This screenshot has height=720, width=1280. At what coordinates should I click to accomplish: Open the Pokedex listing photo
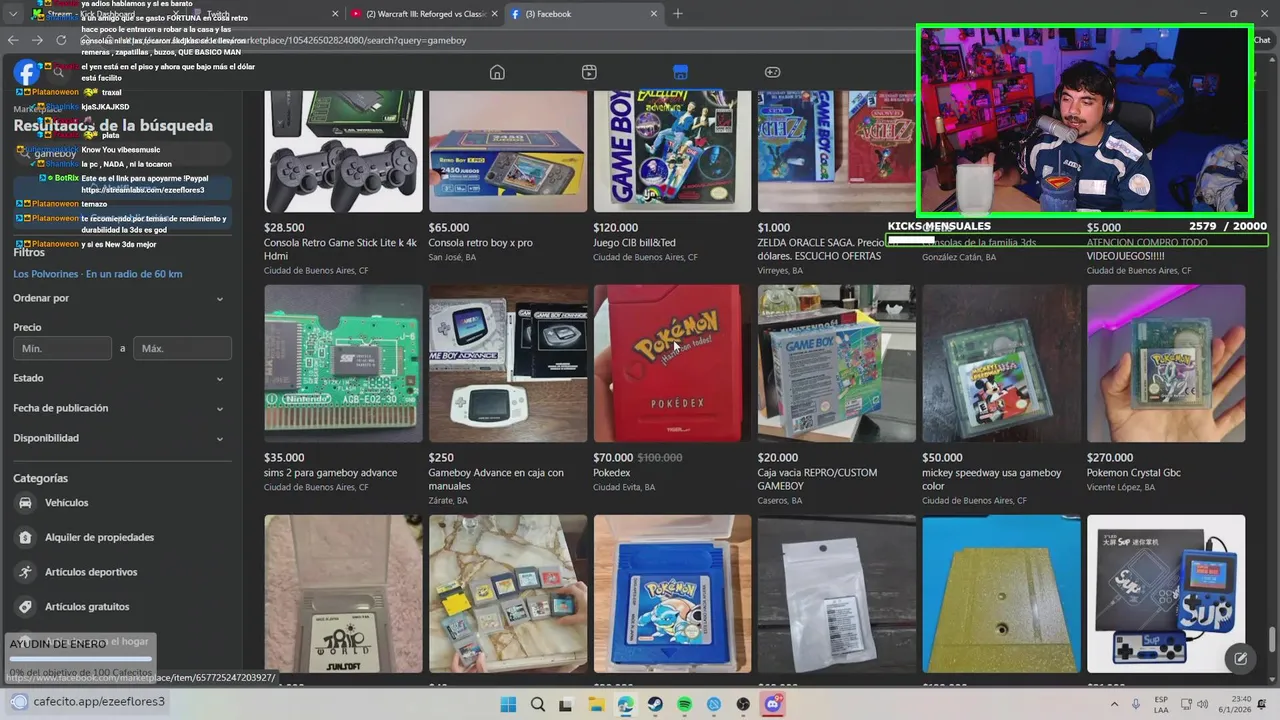tap(672, 363)
